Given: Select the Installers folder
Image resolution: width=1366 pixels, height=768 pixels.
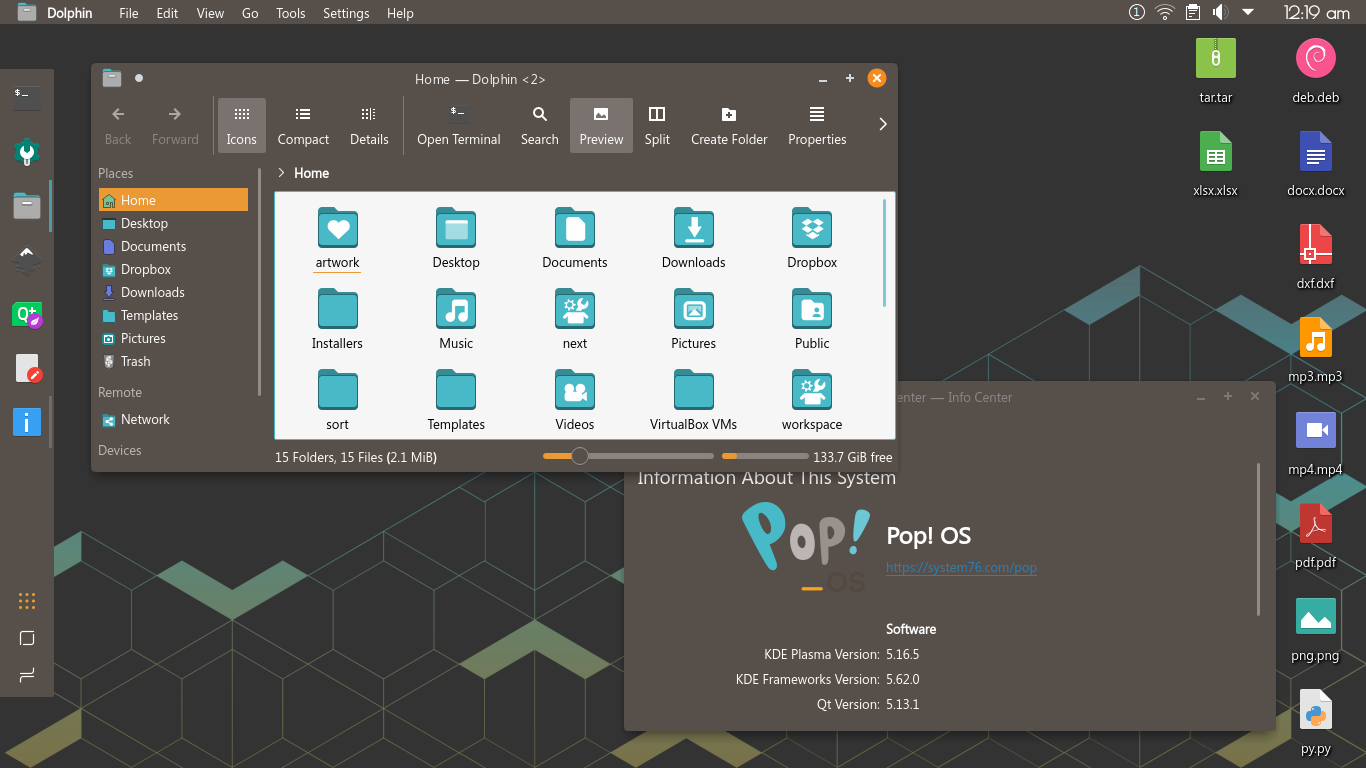Looking at the screenshot, I should pos(338,319).
